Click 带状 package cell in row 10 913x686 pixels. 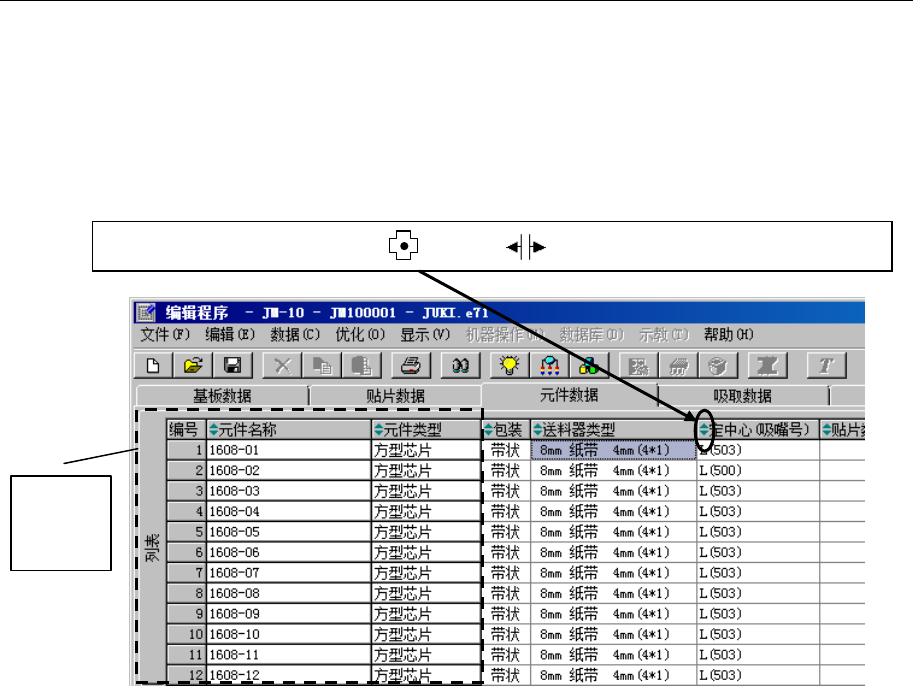click(506, 634)
